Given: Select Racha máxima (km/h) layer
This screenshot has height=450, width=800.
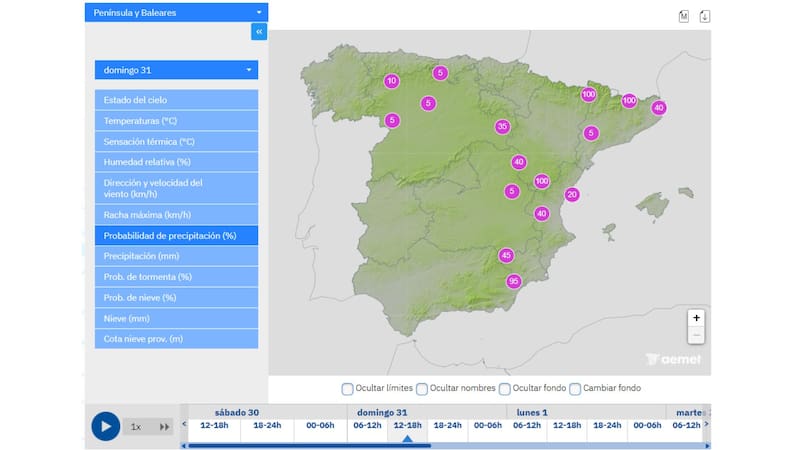Looking at the screenshot, I should pyautogui.click(x=177, y=215).
